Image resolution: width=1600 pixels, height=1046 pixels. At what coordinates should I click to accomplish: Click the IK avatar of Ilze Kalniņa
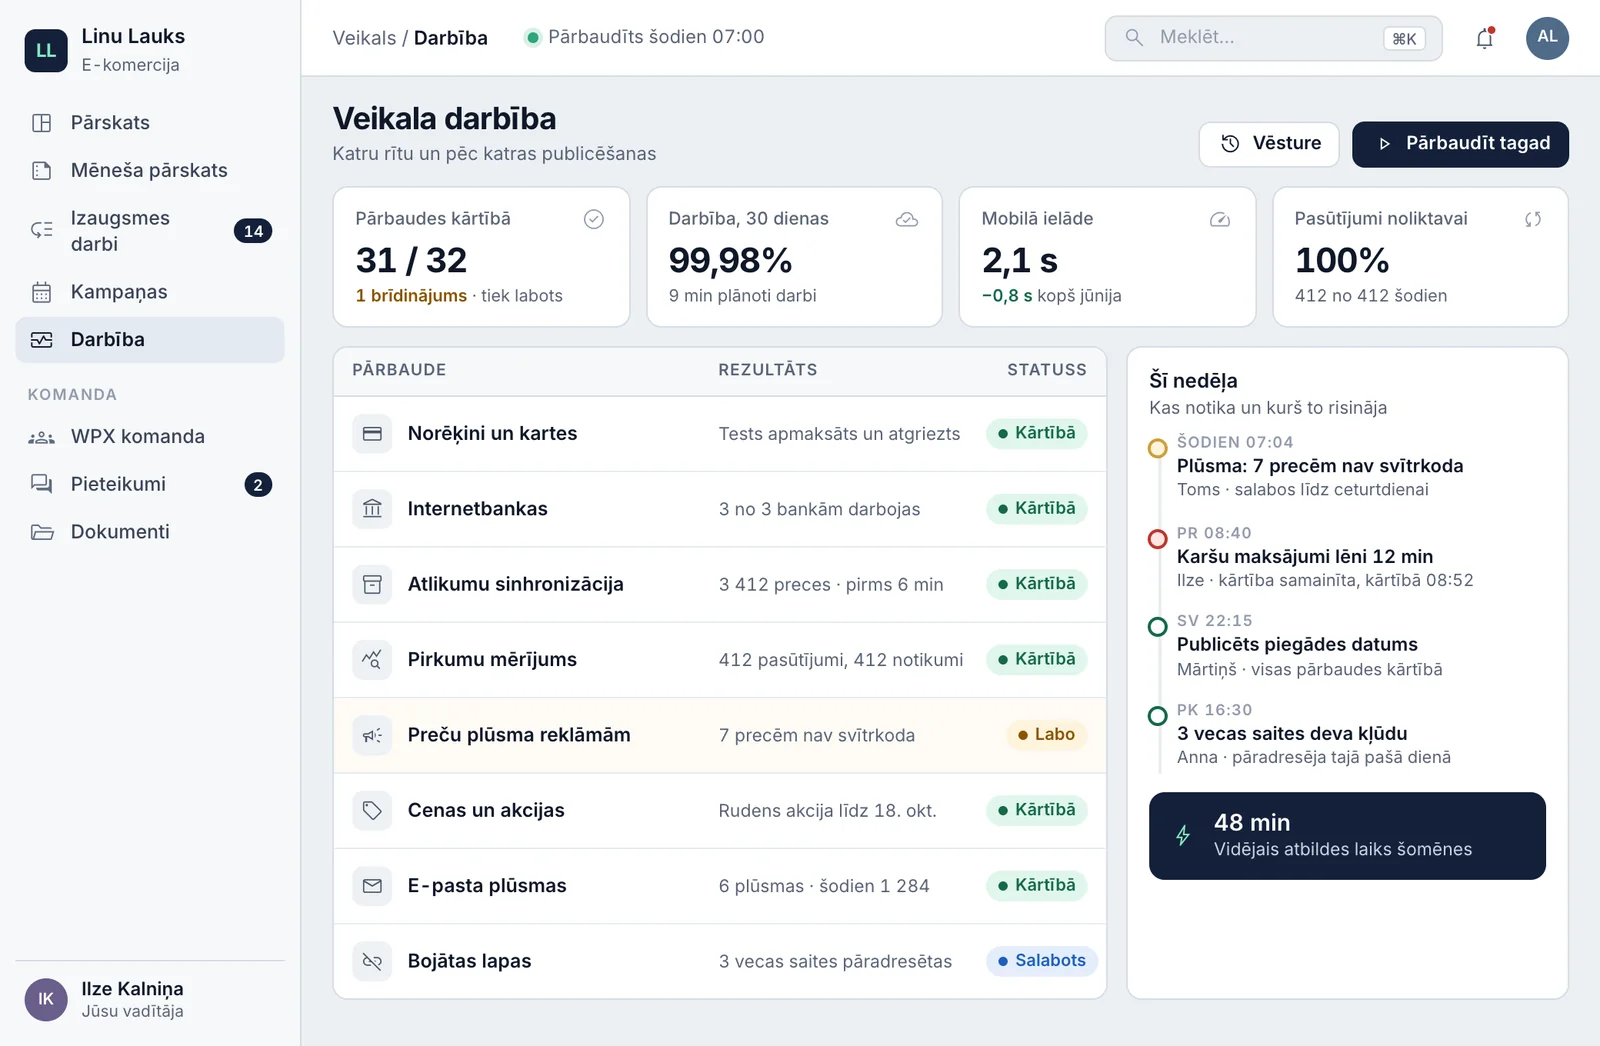point(46,999)
